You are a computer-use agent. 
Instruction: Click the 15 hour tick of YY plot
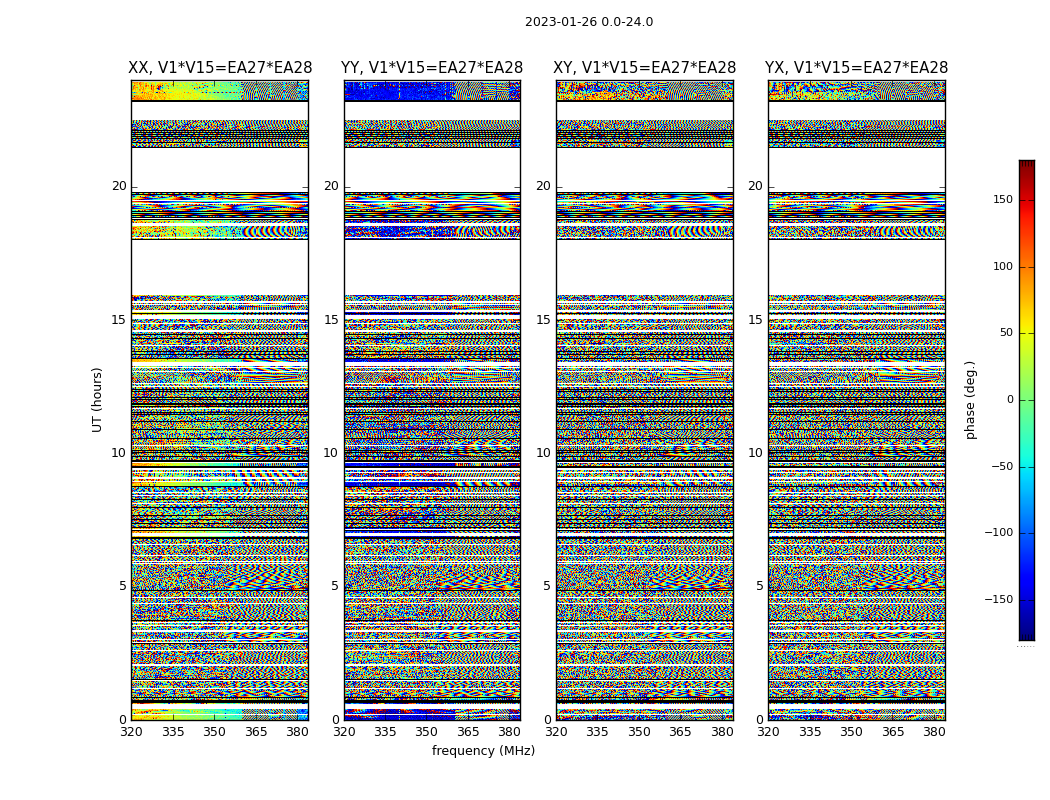pyautogui.click(x=331, y=320)
